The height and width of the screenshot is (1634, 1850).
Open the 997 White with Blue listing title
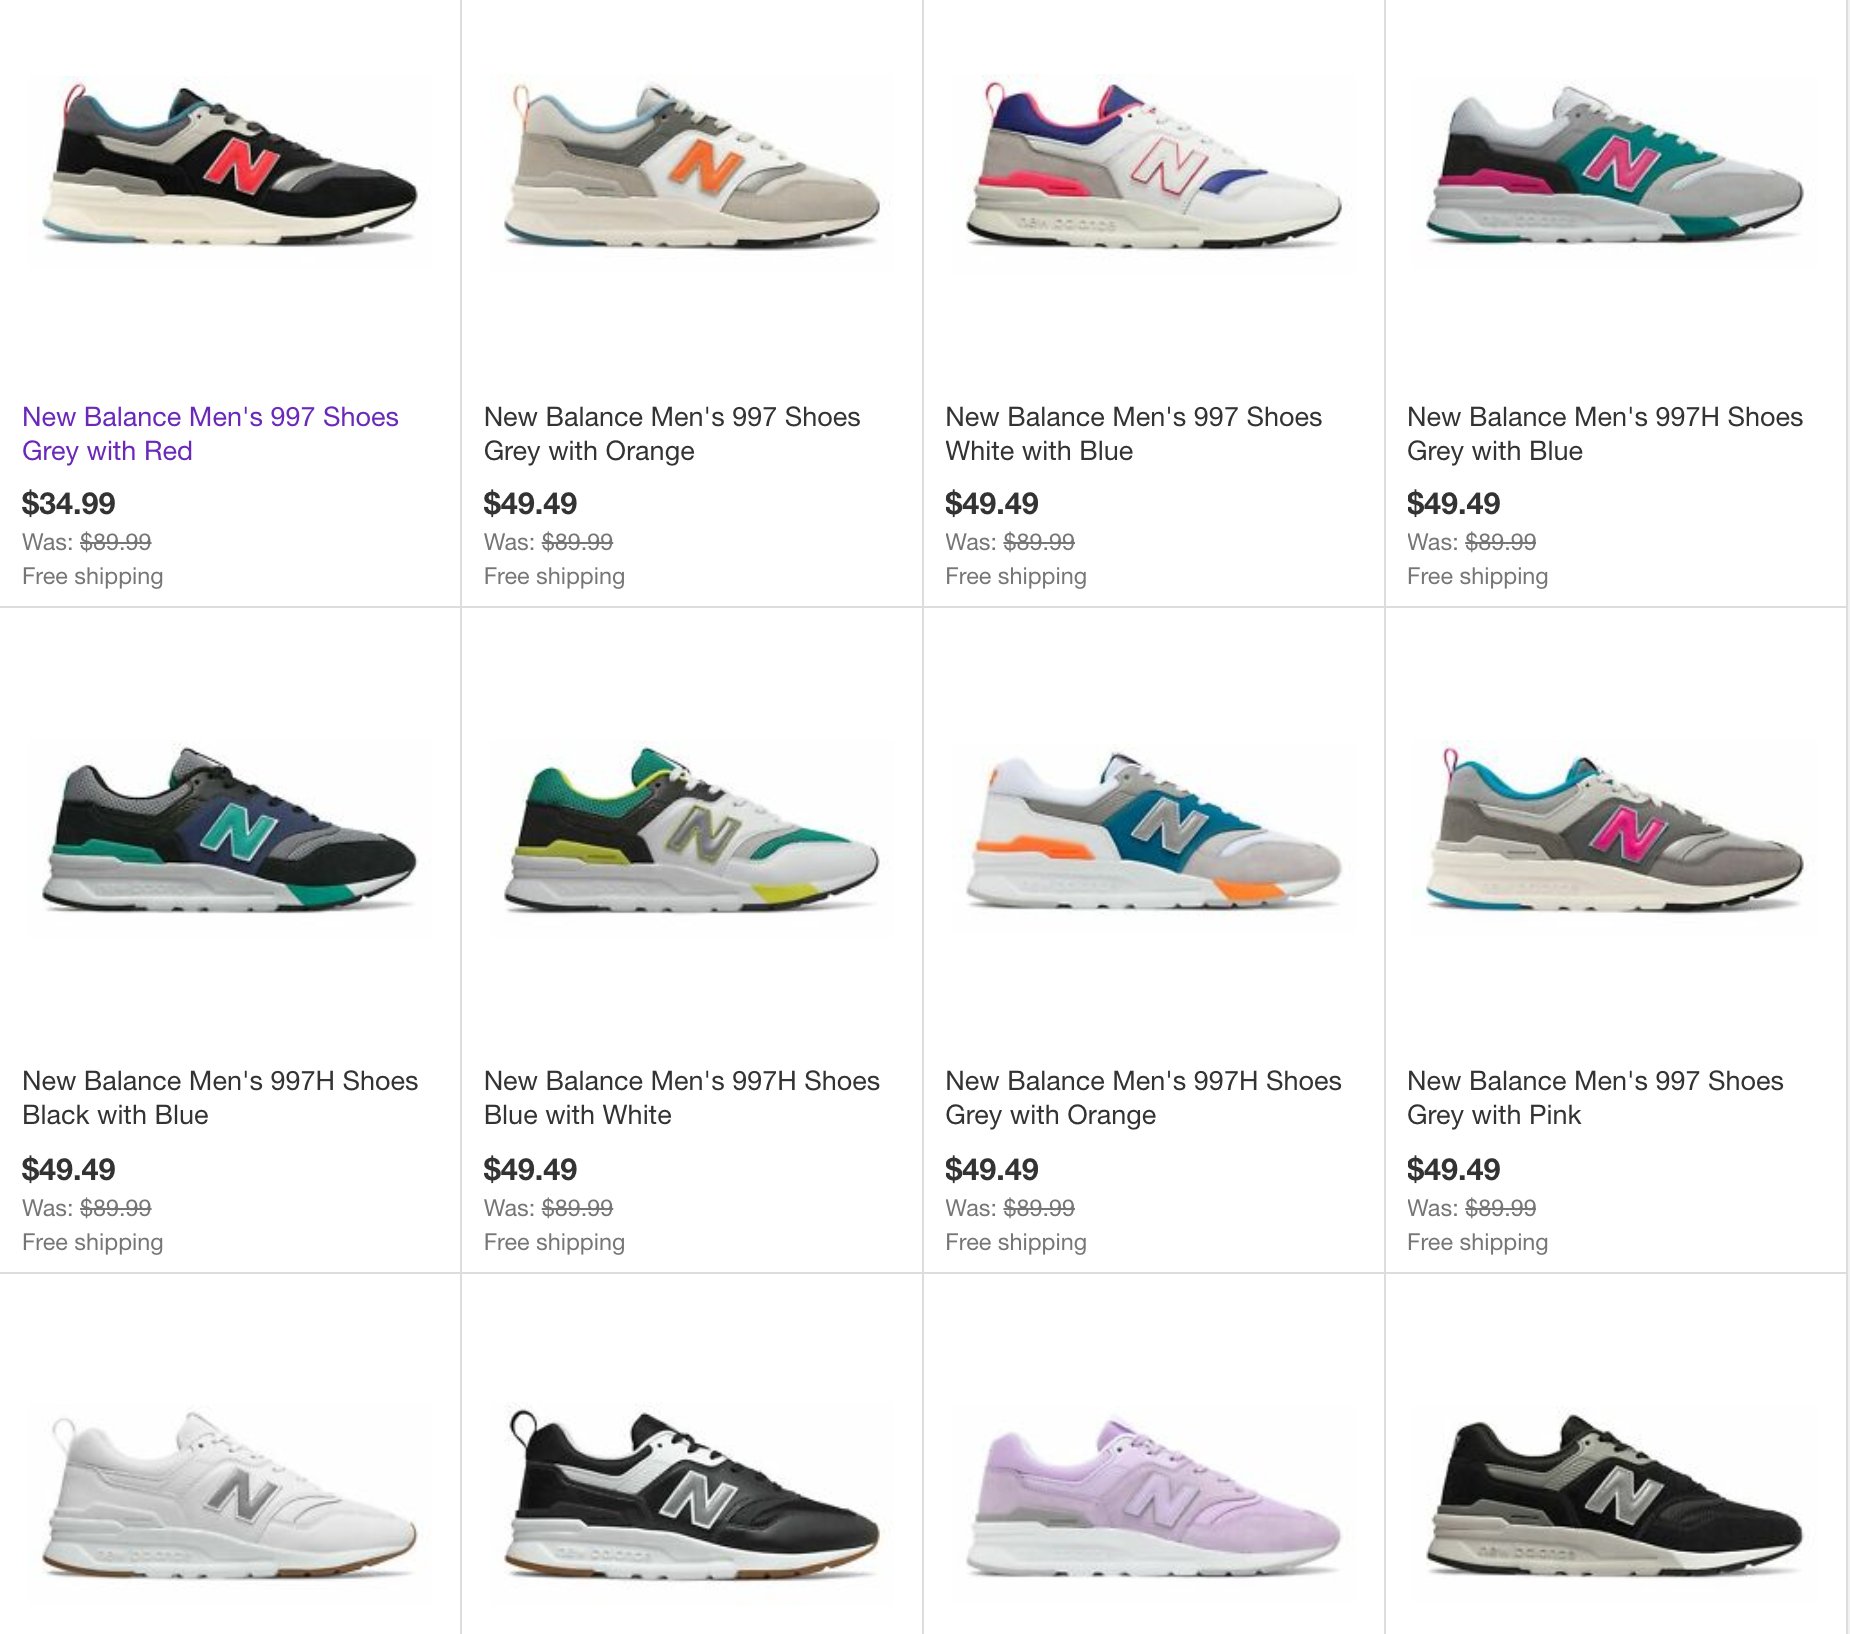click(x=1134, y=434)
